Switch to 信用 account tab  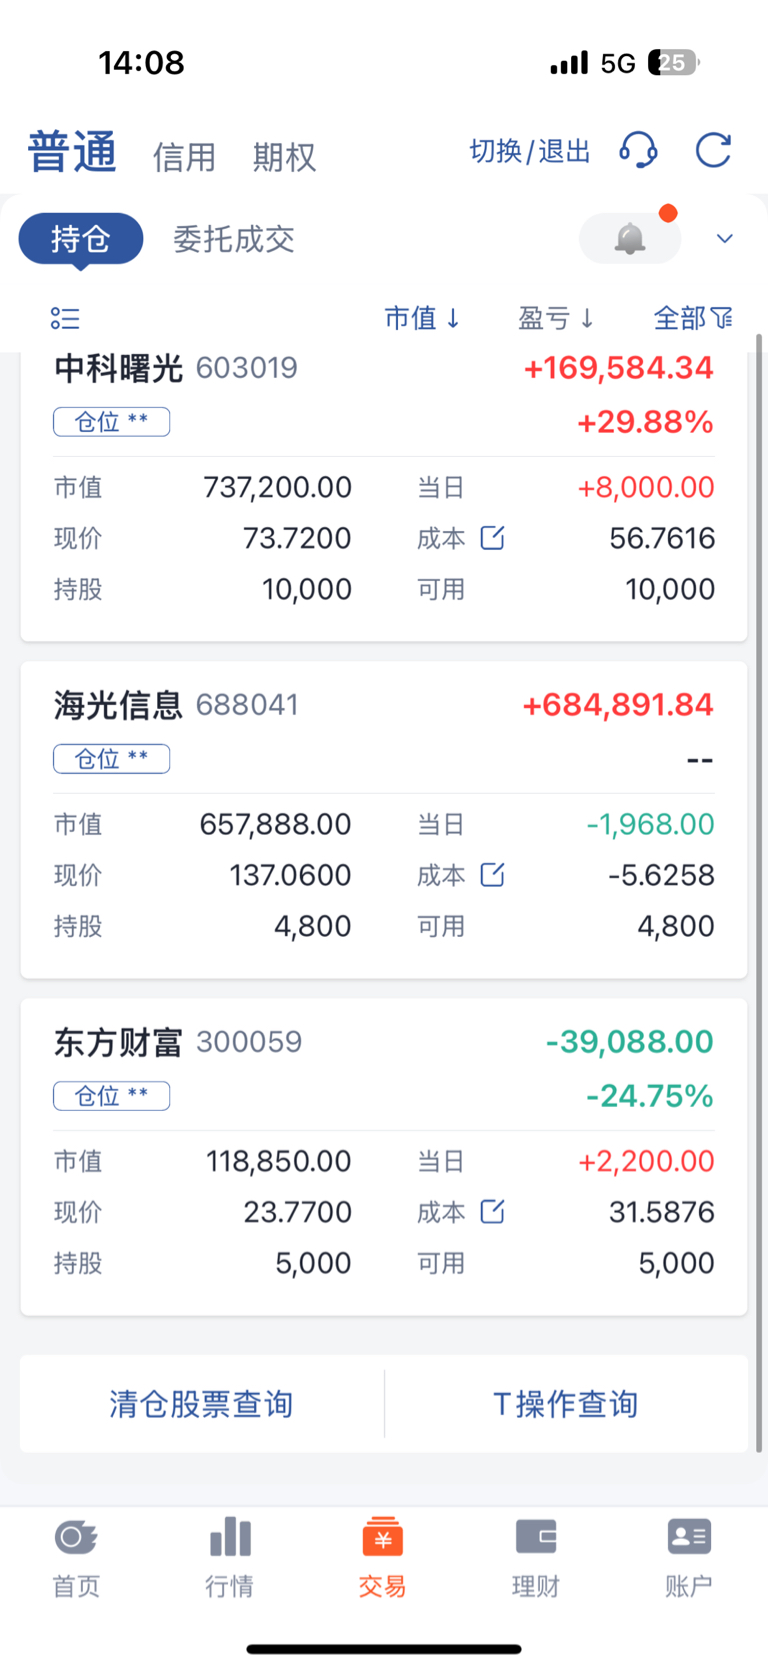(x=184, y=157)
